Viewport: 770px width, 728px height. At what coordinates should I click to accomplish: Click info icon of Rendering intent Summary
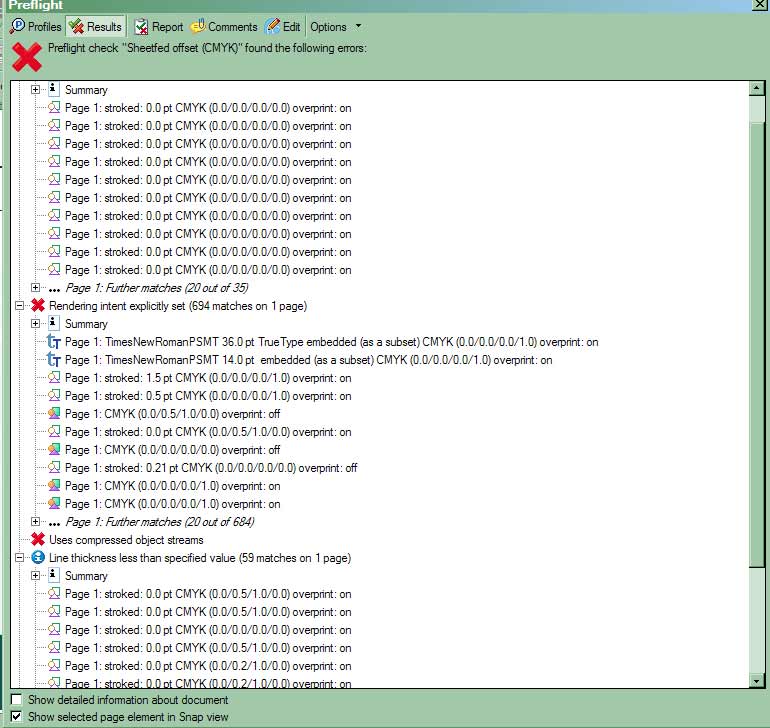(54, 323)
